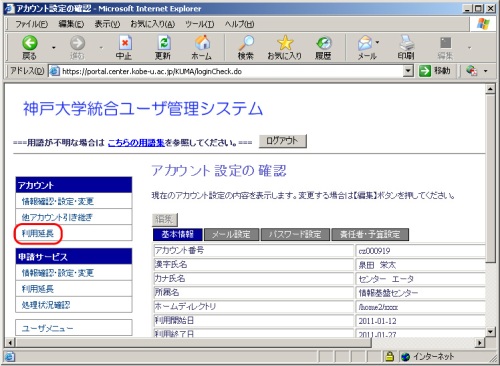Image resolution: width=500 pixels, height=366 pixels.
Task: Click the 情報基盤センター value cell
Action: pos(420,293)
